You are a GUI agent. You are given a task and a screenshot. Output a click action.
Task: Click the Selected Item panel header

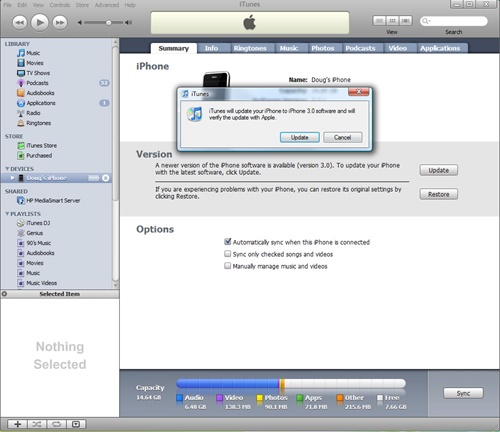click(x=60, y=294)
